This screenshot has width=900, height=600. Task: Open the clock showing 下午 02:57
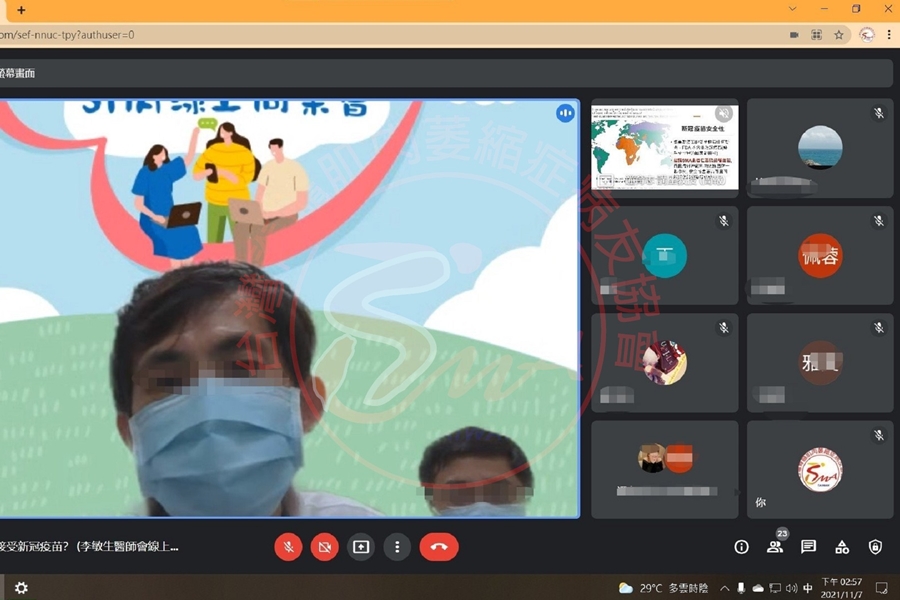(841, 588)
